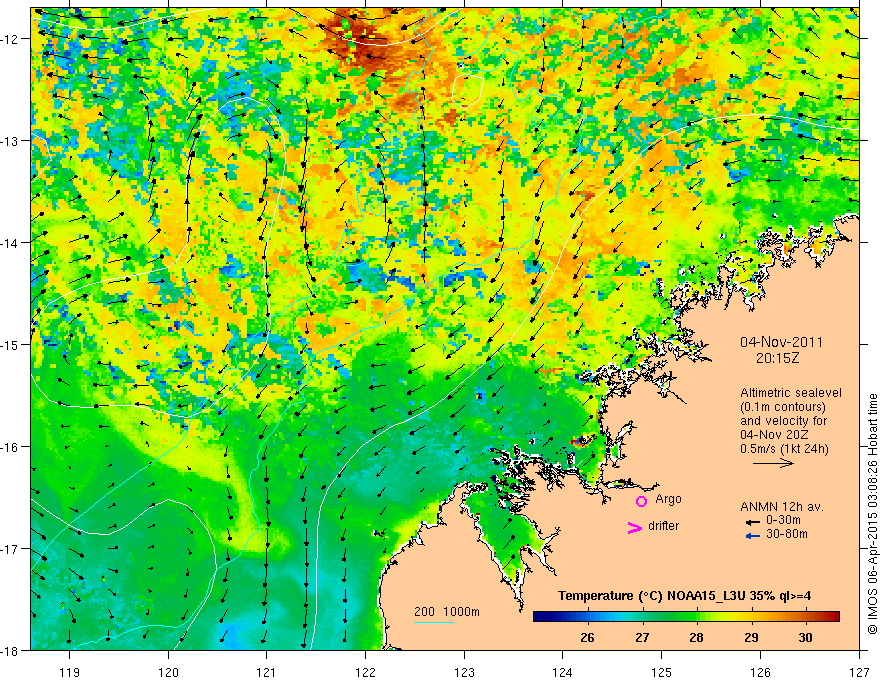Click the '0-30m' depth label
The width and height of the screenshot is (880, 680).
[783, 520]
